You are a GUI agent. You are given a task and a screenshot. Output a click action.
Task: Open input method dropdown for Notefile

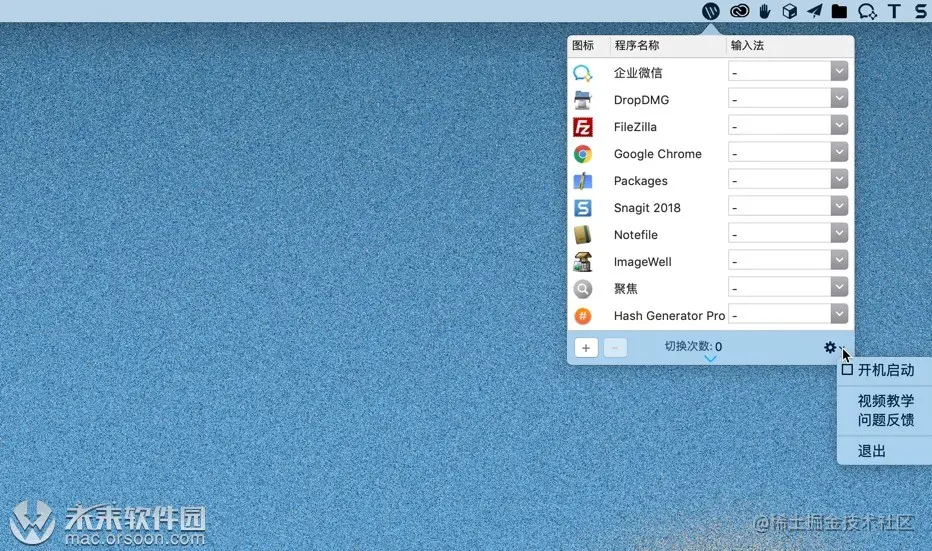839,233
